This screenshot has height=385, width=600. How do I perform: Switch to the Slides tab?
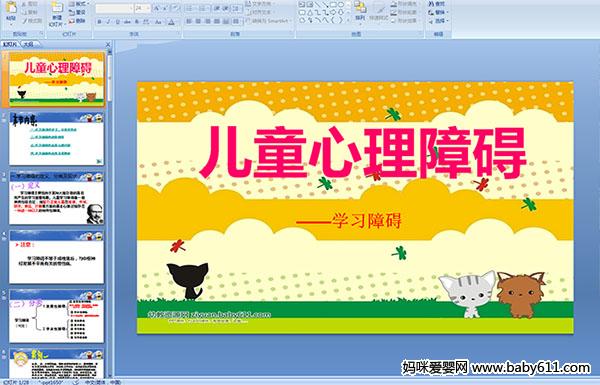10,44
